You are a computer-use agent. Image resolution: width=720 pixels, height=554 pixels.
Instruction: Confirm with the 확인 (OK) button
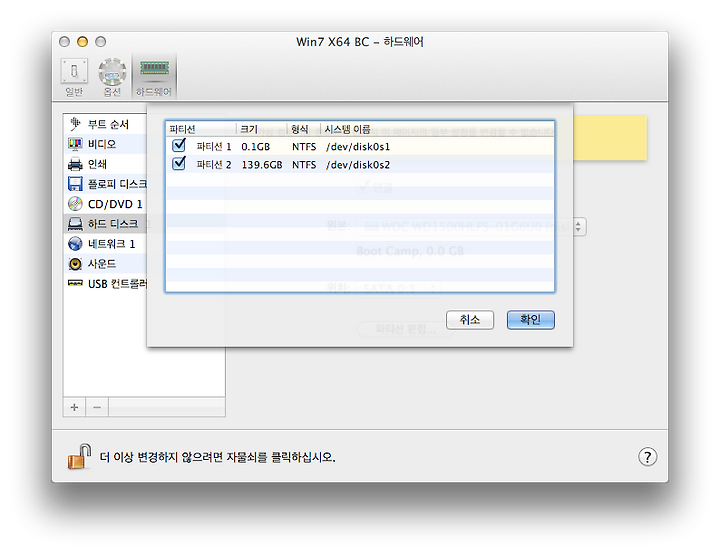click(x=530, y=320)
